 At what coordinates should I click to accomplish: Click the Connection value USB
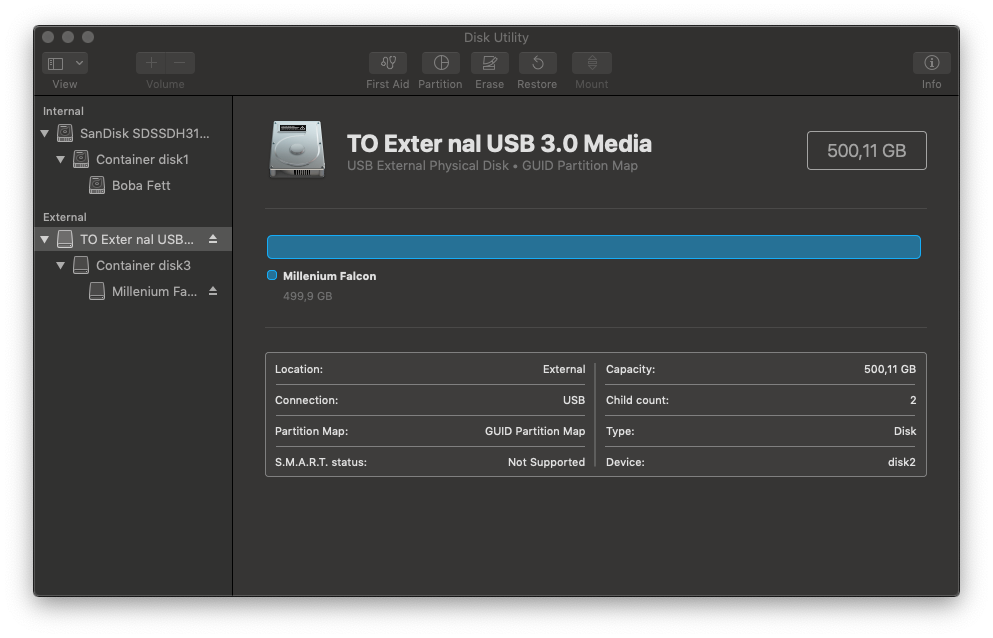click(x=574, y=400)
